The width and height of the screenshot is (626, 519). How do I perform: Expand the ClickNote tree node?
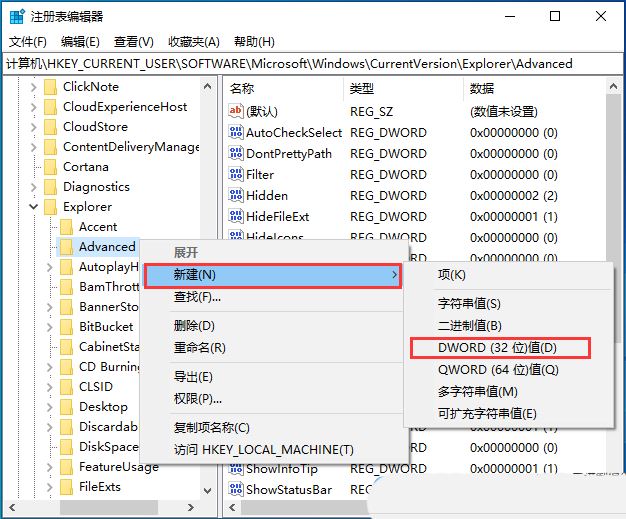tap(34, 87)
